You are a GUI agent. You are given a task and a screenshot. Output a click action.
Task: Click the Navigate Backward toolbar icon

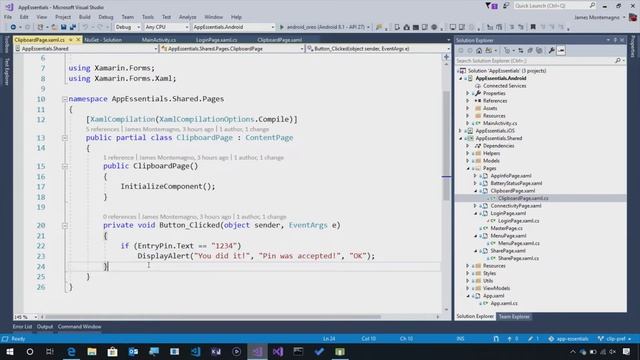tap(13, 27)
